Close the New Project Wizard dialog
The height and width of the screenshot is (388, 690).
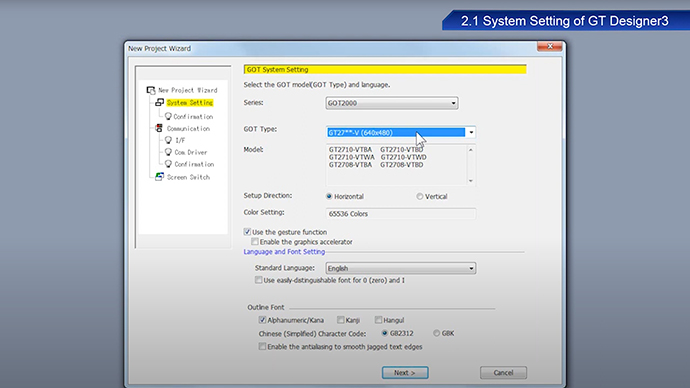click(x=550, y=46)
